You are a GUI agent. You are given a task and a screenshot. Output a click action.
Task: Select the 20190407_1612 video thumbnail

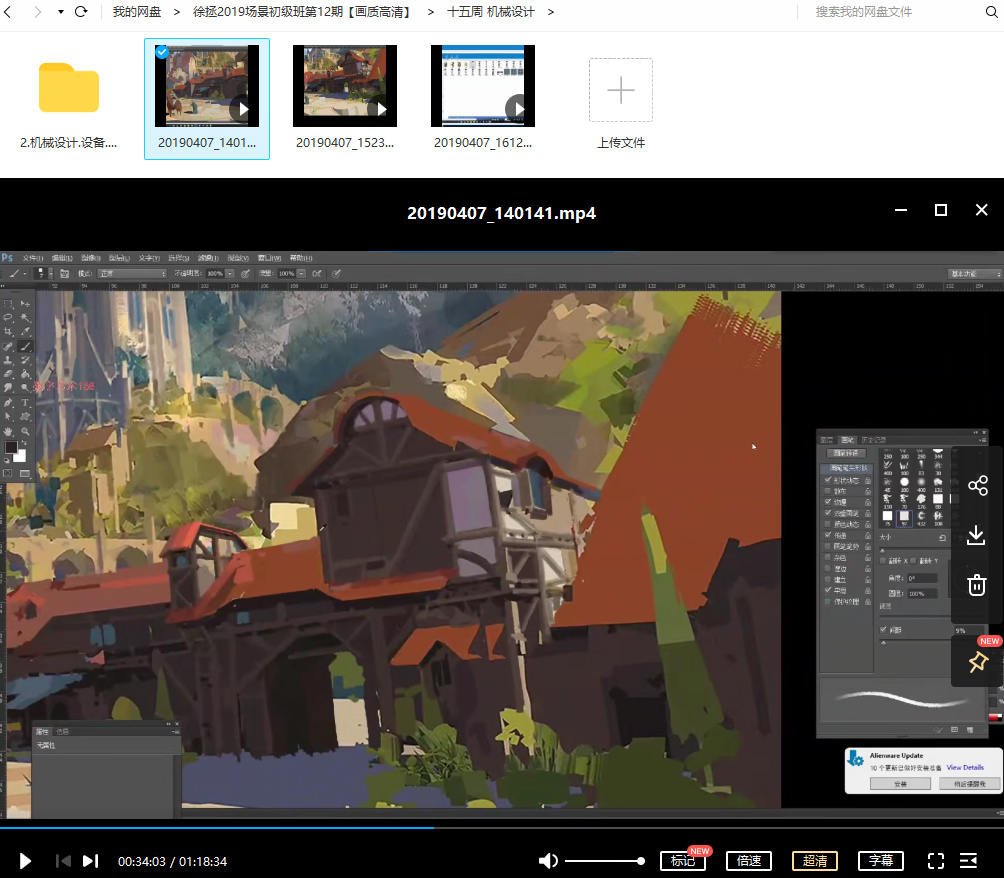pyautogui.click(x=483, y=86)
